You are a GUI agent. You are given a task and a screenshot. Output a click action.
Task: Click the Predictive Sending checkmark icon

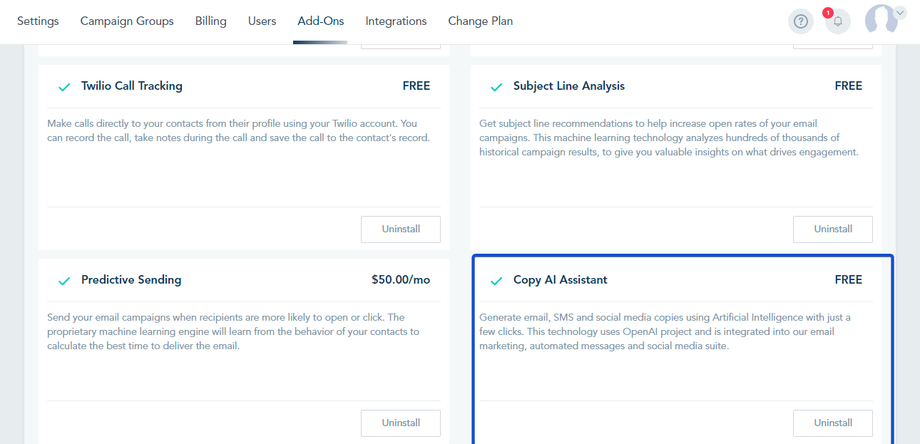point(65,281)
